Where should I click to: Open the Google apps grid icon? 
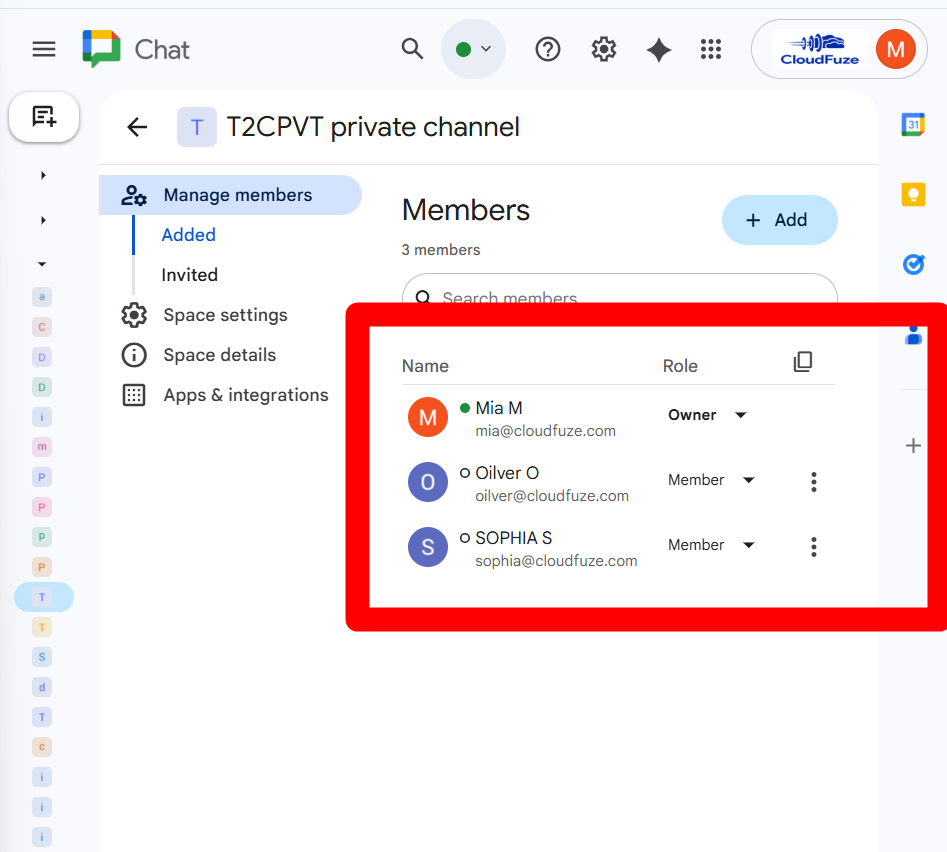[x=711, y=49]
